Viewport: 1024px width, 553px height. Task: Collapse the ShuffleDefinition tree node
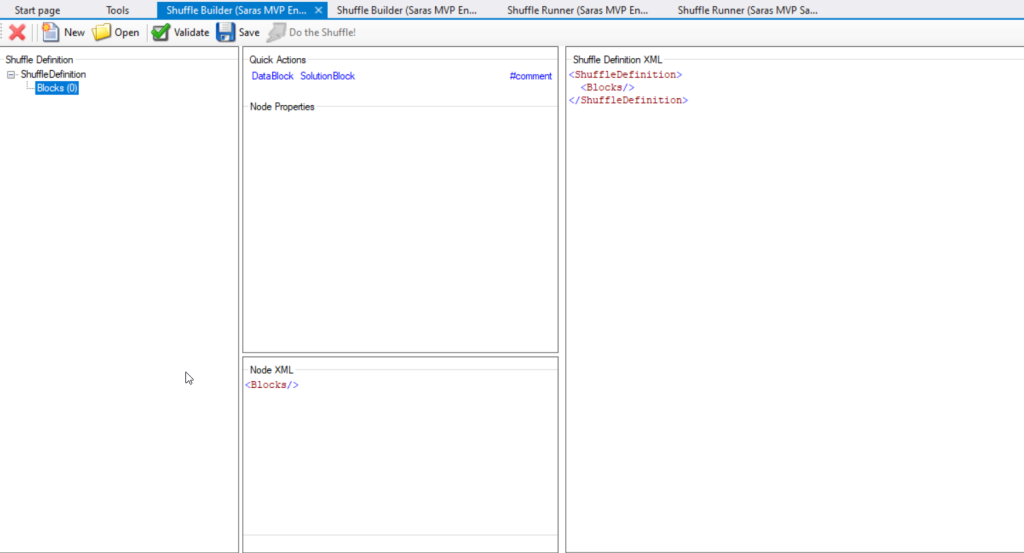click(11, 74)
